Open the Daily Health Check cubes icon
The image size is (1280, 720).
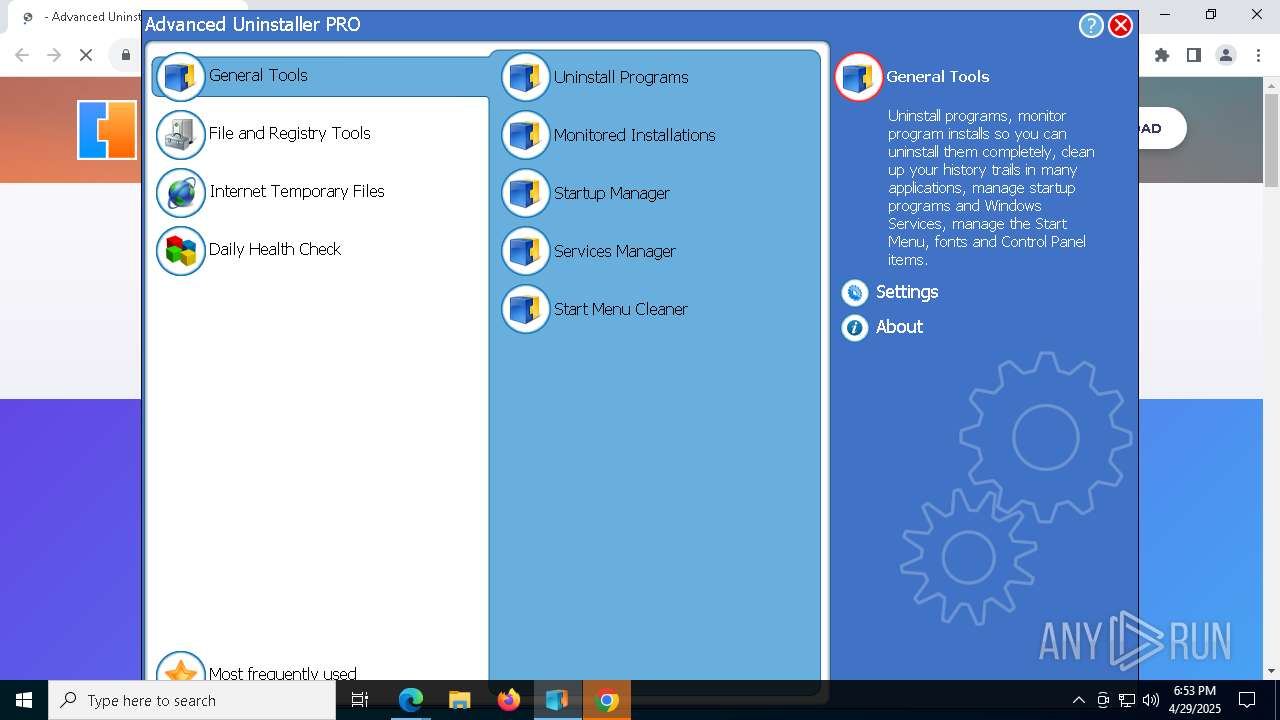[x=181, y=251]
